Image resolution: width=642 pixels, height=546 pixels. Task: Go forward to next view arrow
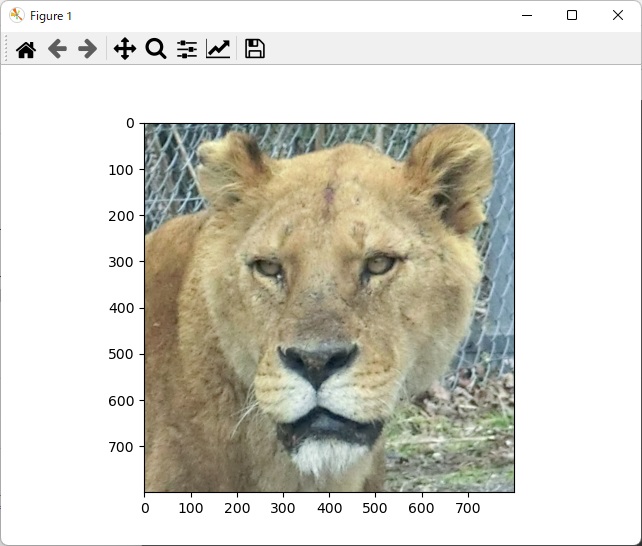pyautogui.click(x=88, y=49)
